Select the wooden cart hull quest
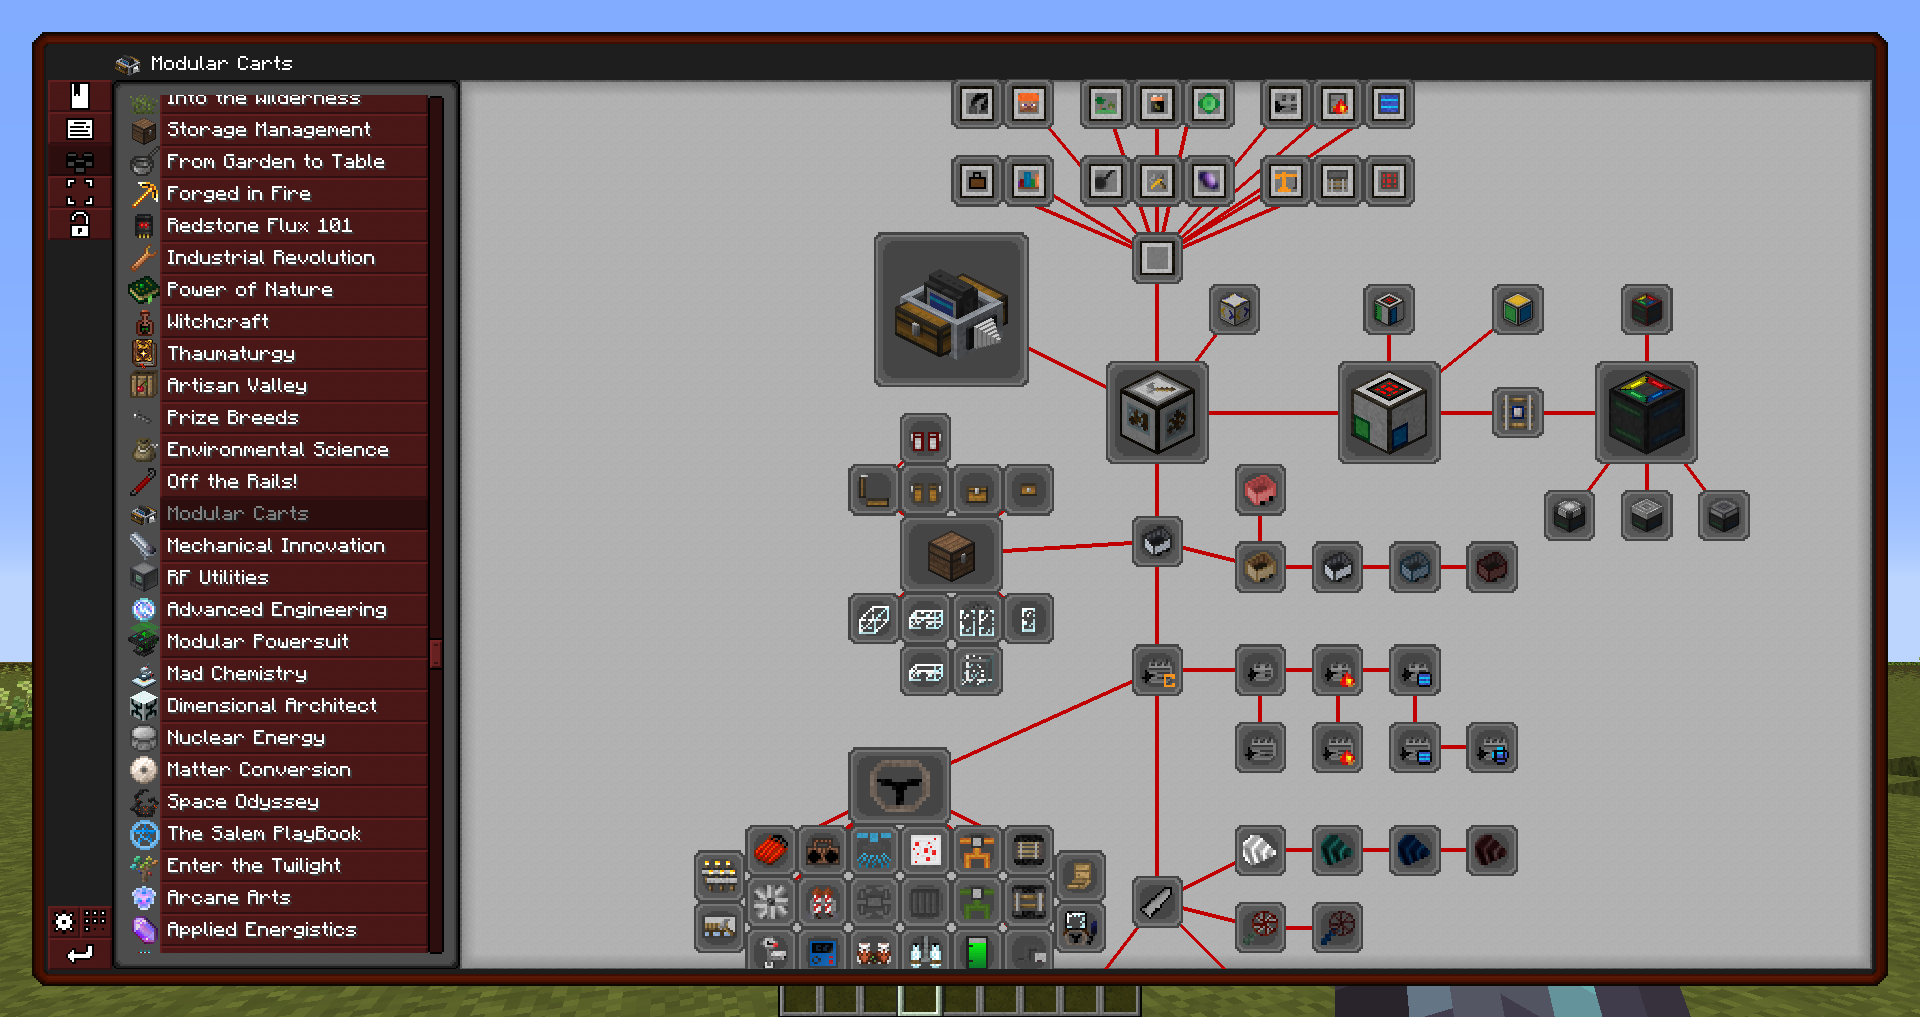This screenshot has width=1920, height=1017. (x=1260, y=568)
